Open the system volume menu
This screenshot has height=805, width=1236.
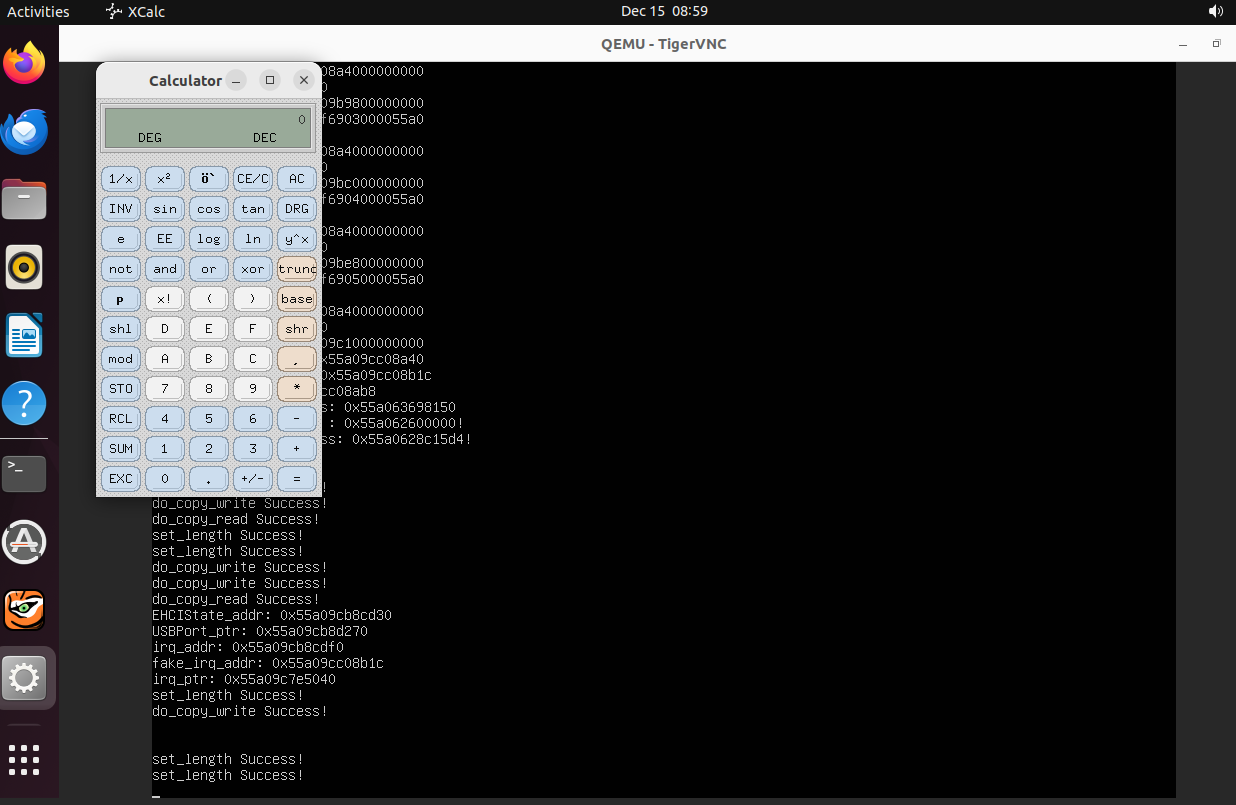(x=1215, y=12)
